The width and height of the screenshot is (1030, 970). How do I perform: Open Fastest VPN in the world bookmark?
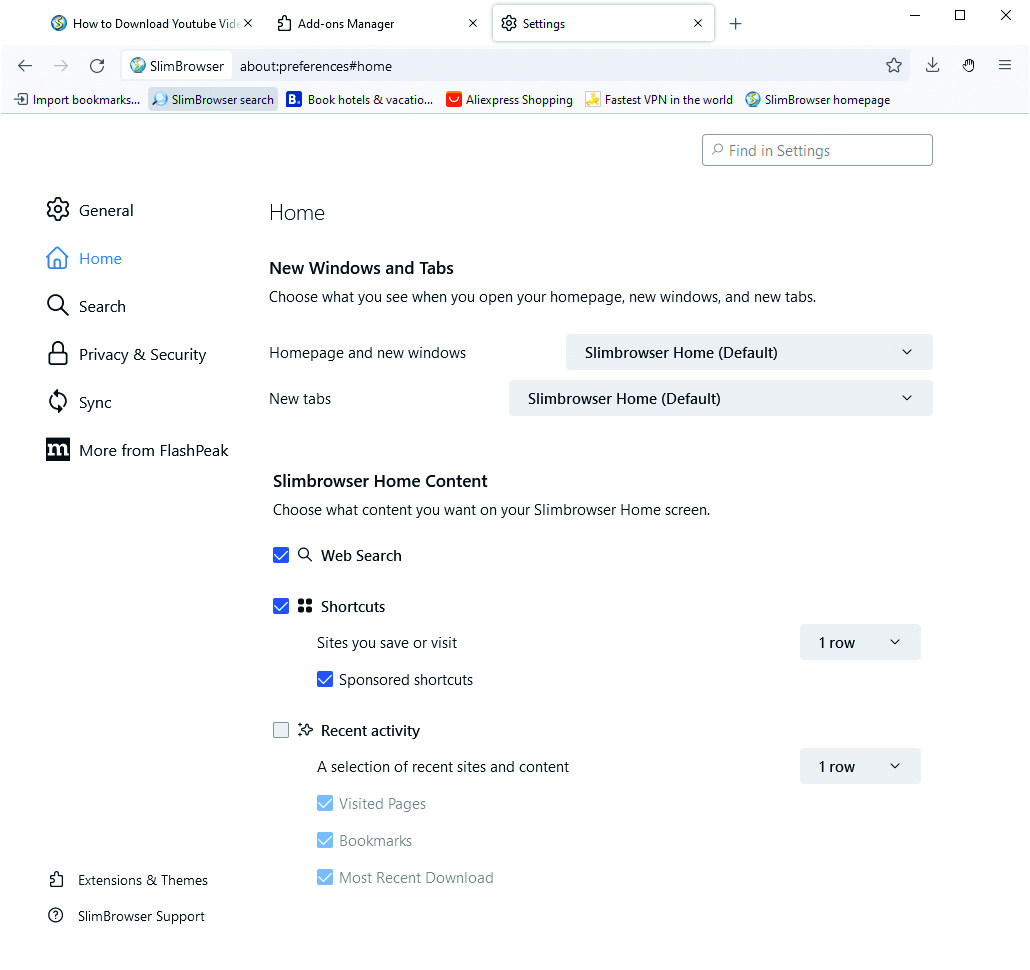[x=659, y=99]
